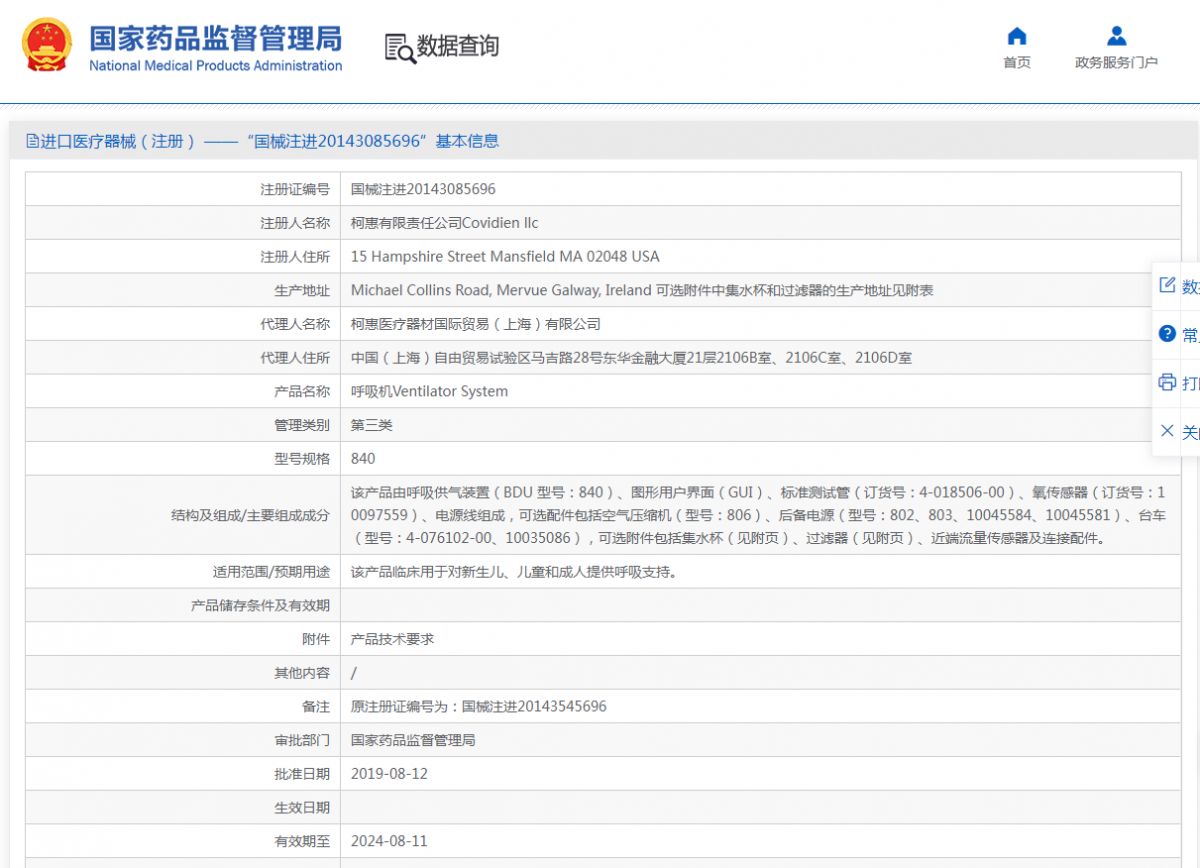
Task: Click 产品储存条件及有效期 label
Action: 260,606
